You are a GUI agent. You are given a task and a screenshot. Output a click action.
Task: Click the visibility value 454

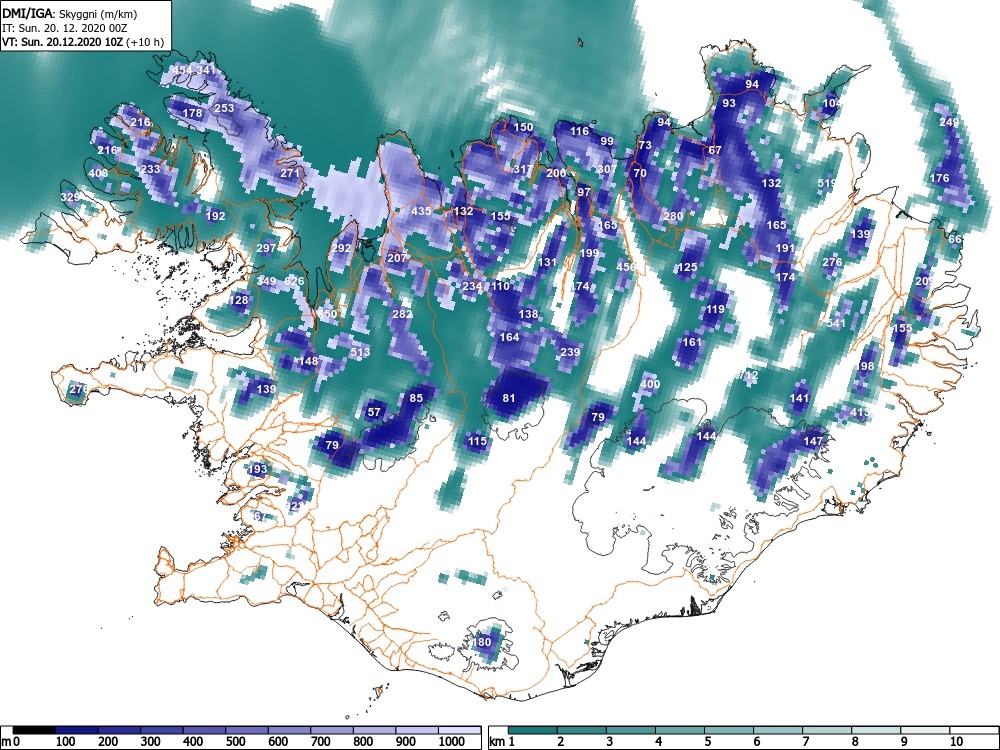tap(183, 70)
